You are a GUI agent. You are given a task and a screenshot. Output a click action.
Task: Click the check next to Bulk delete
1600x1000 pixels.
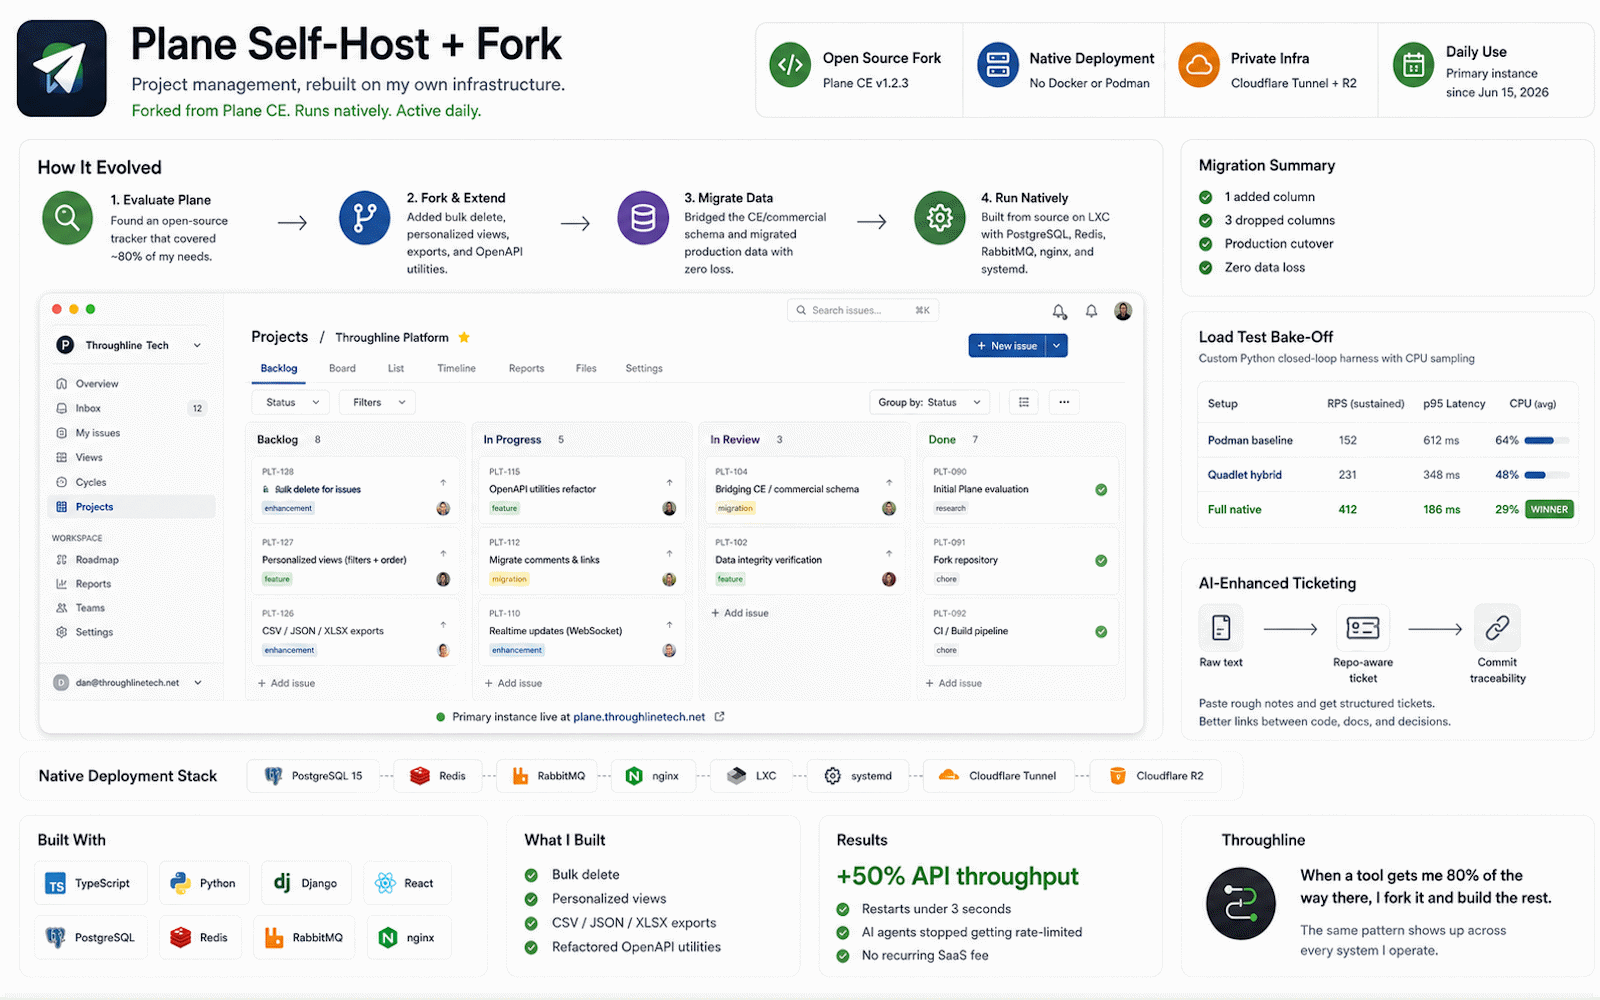pos(531,875)
